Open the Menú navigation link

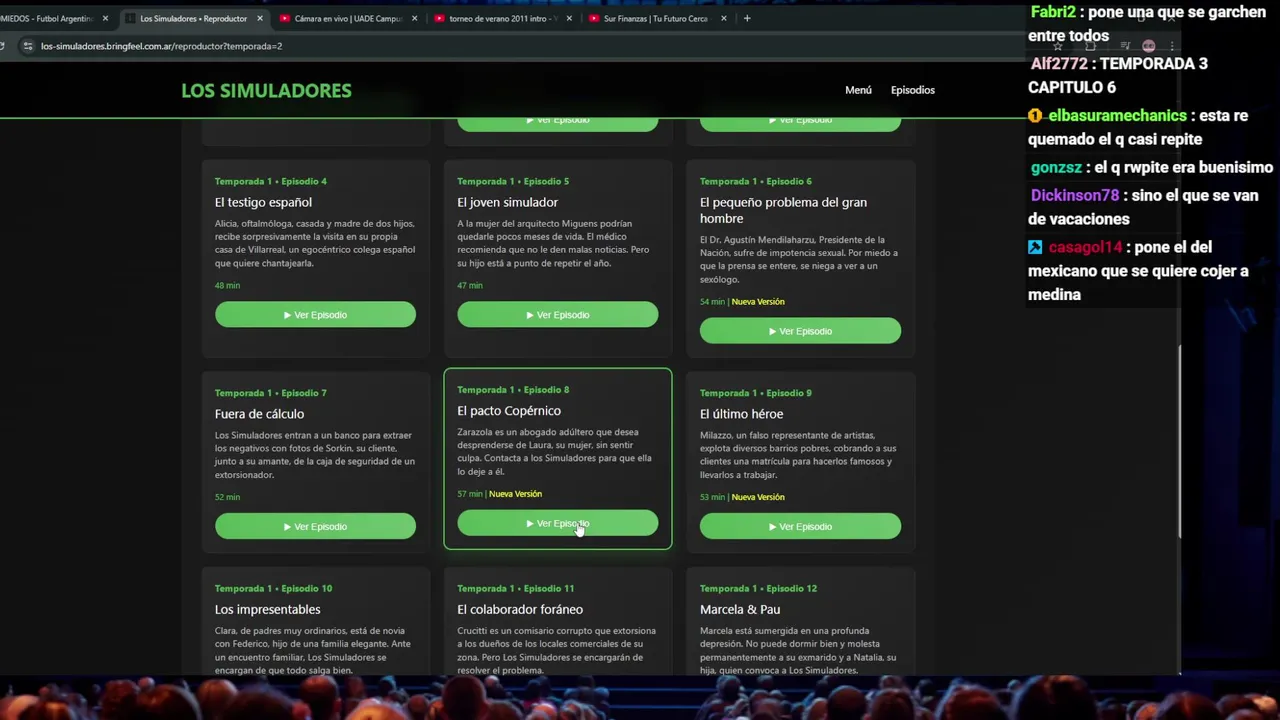point(858,90)
